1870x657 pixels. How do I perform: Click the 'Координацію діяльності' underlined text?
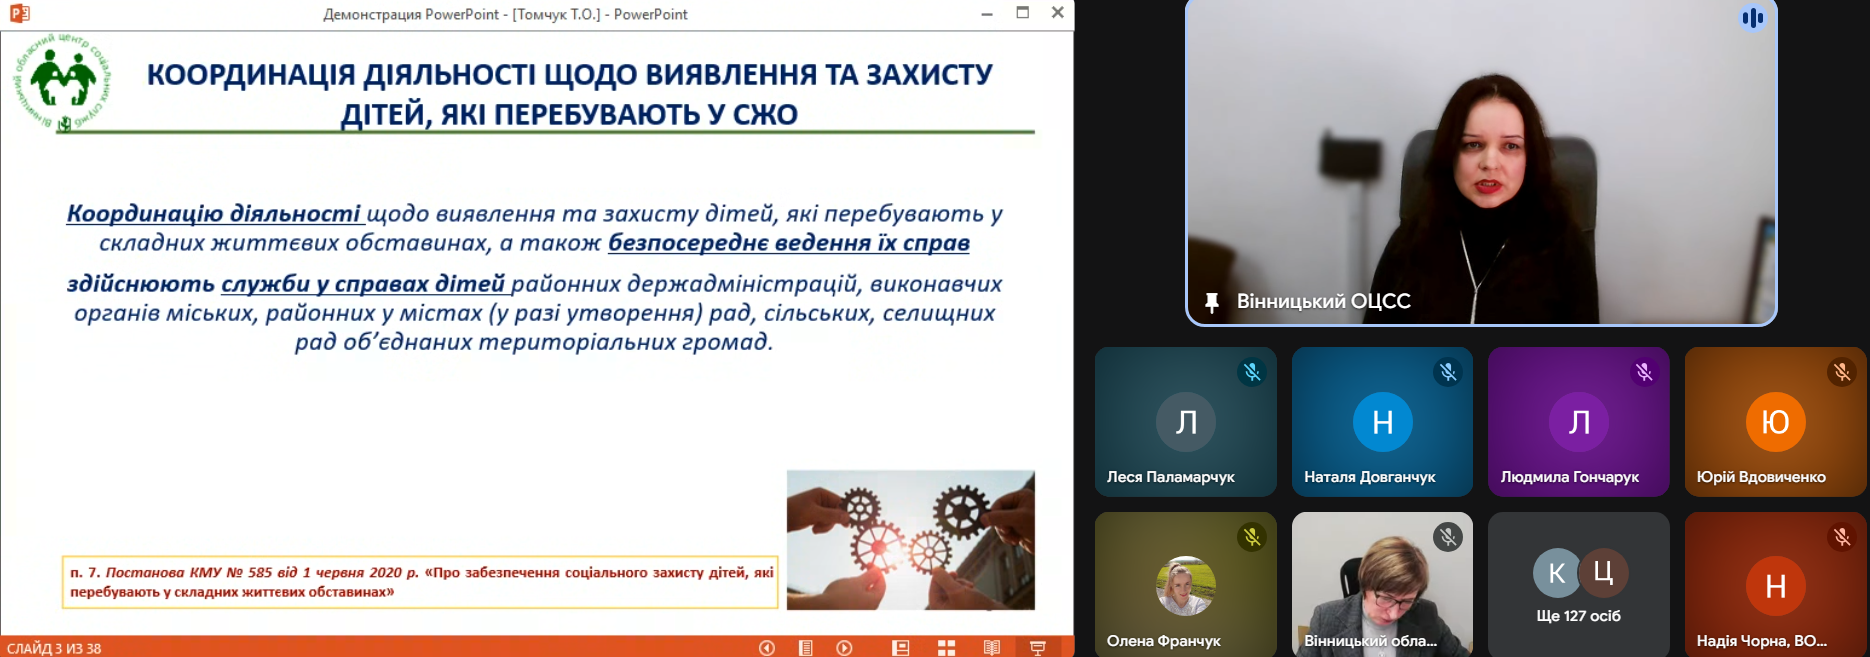tap(213, 214)
